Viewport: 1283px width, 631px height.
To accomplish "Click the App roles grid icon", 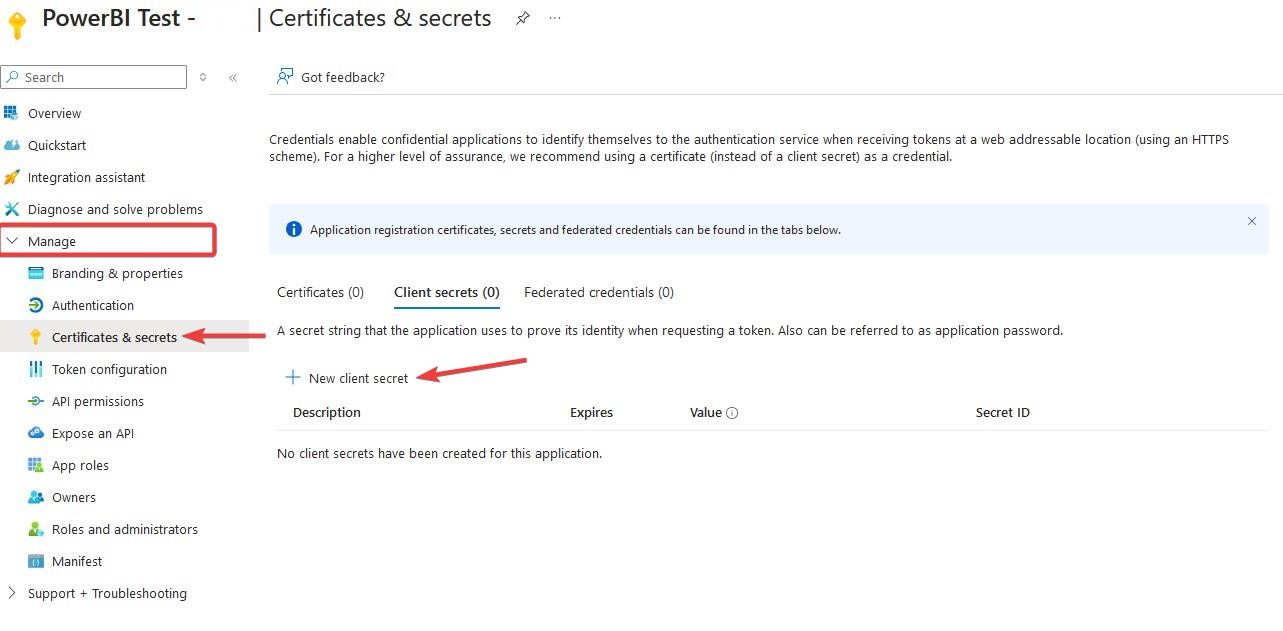I will [36, 465].
